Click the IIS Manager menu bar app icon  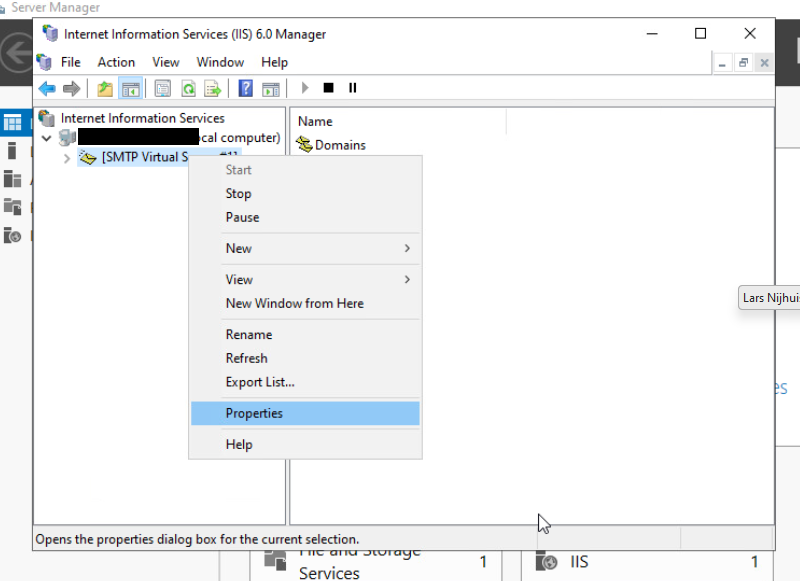(44, 62)
